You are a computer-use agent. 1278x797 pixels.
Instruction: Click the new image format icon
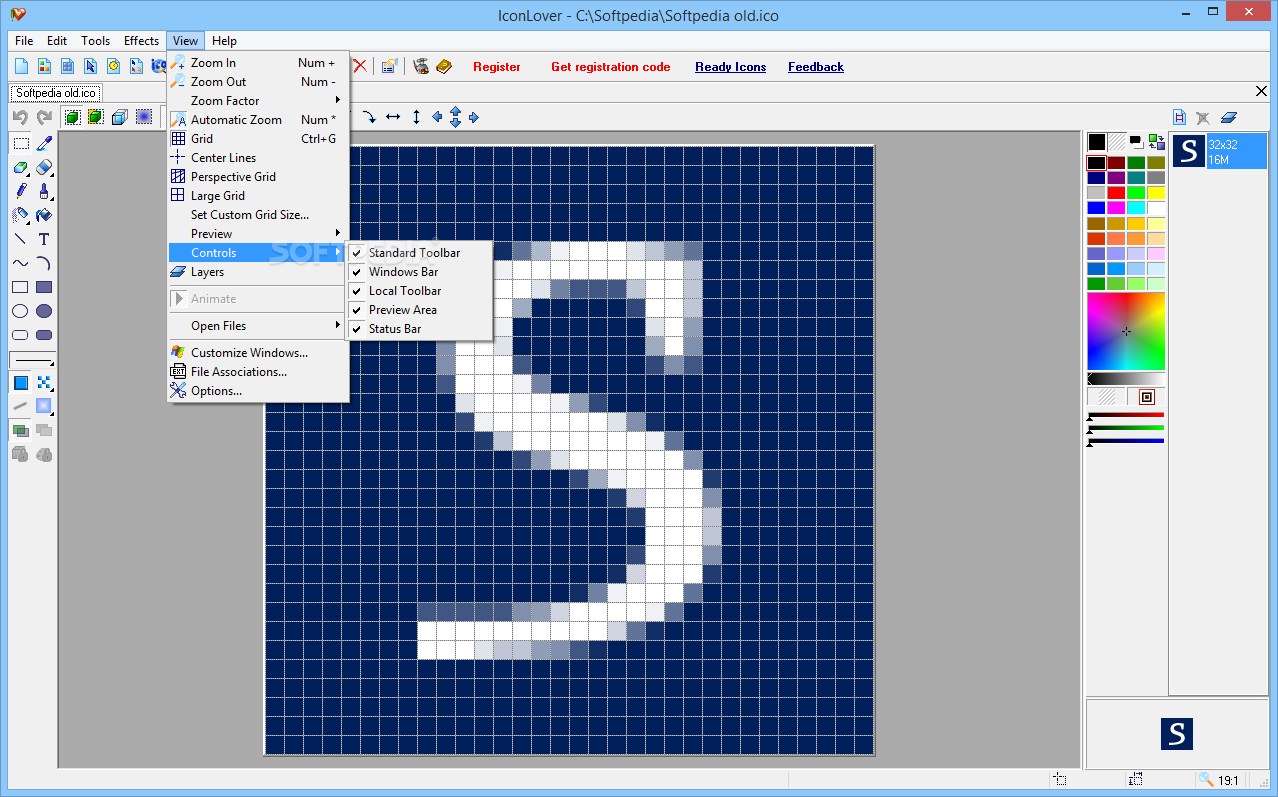pyautogui.click(x=1180, y=117)
